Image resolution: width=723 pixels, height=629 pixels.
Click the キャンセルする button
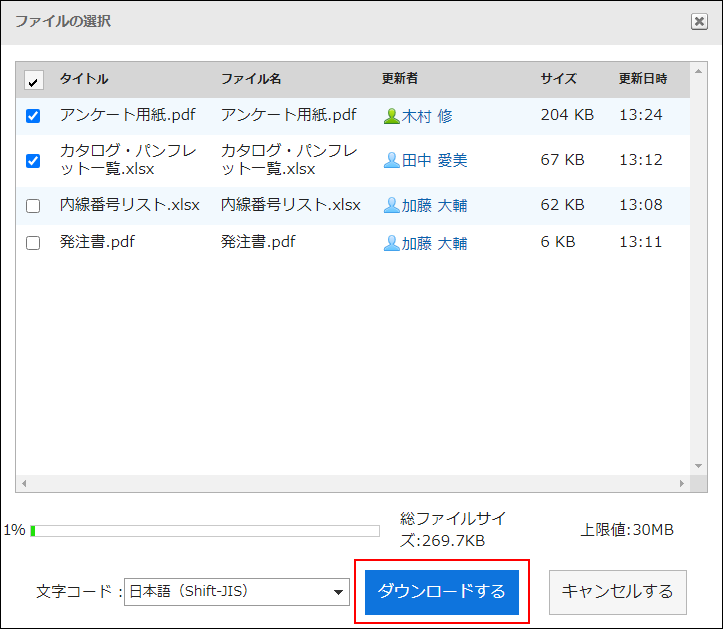coord(617,592)
